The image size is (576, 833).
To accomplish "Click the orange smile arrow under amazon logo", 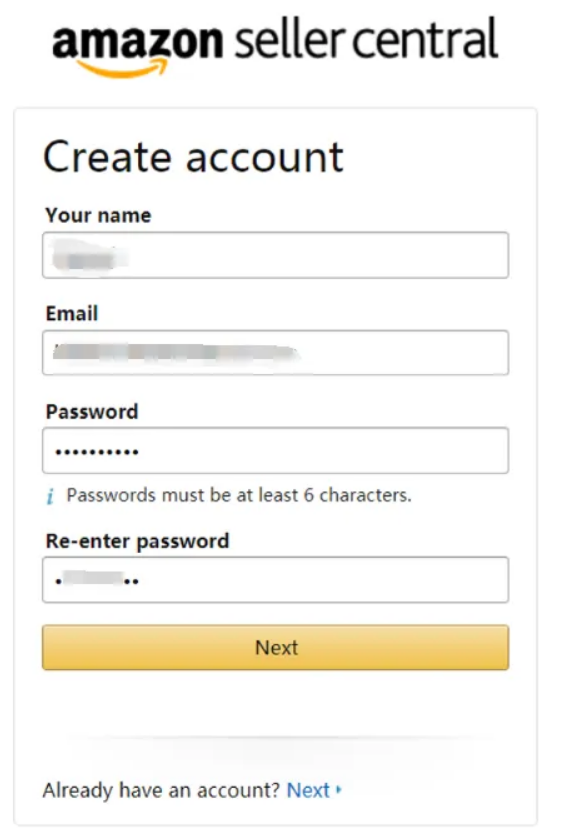I will (x=123, y=67).
